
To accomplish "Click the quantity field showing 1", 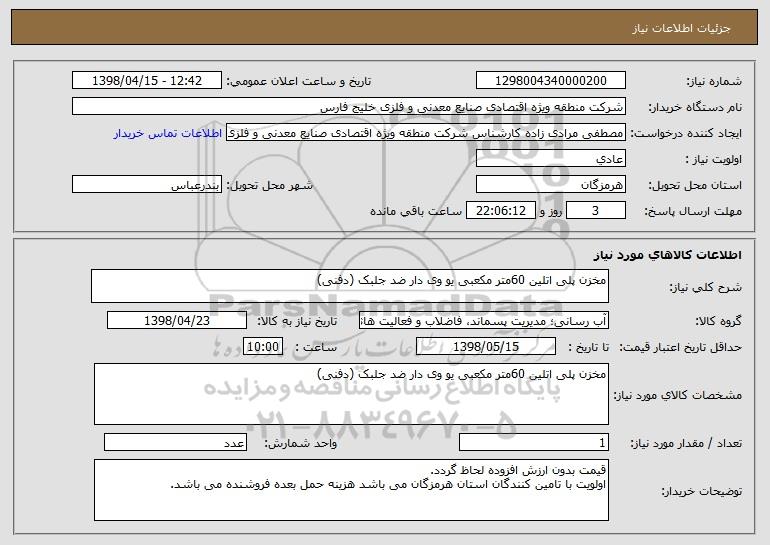I will point(534,442).
